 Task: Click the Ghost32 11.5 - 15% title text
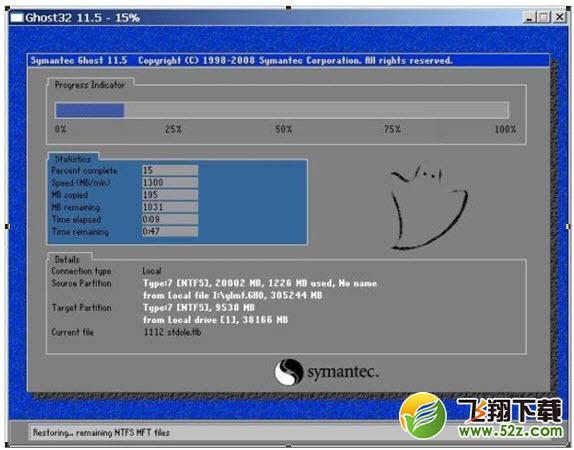[x=82, y=18]
